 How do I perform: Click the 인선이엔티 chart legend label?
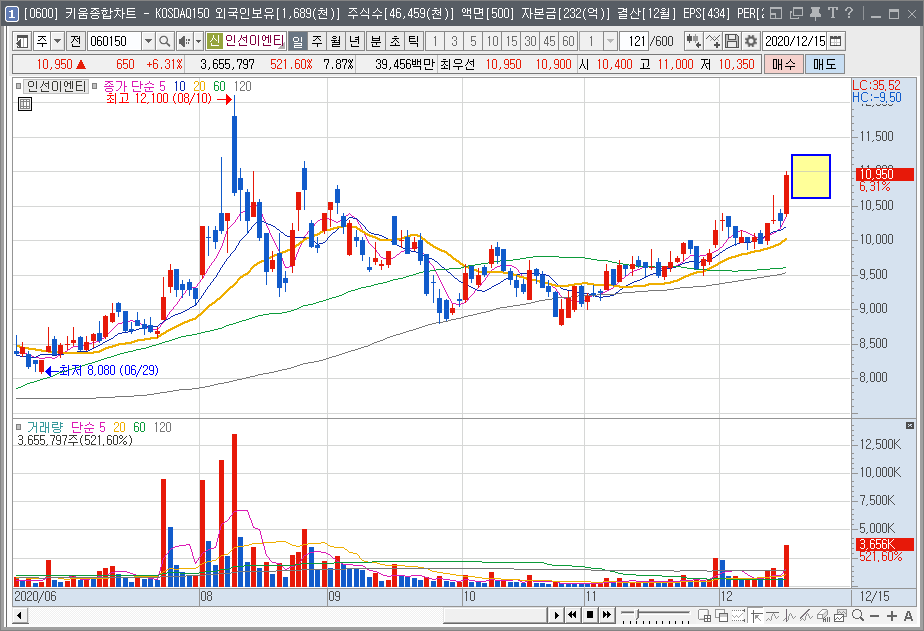[57, 87]
